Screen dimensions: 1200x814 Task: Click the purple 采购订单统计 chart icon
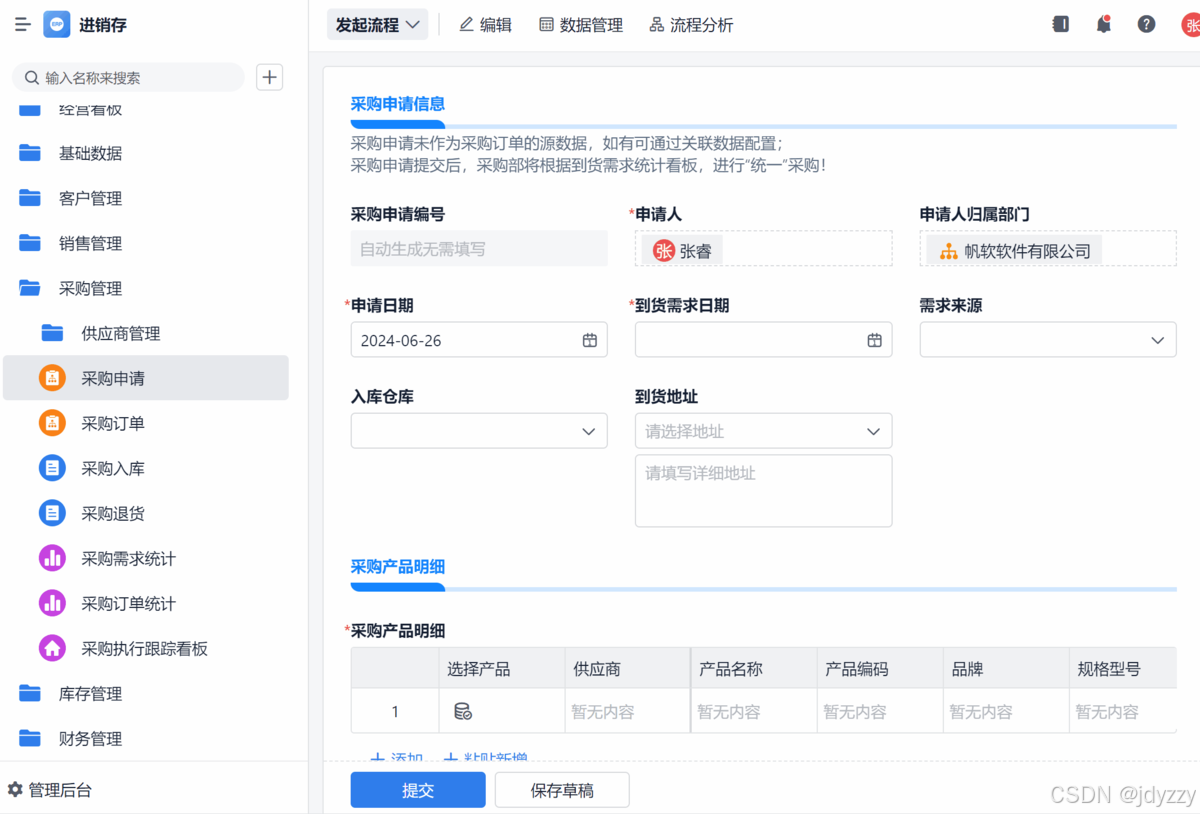(x=52, y=603)
